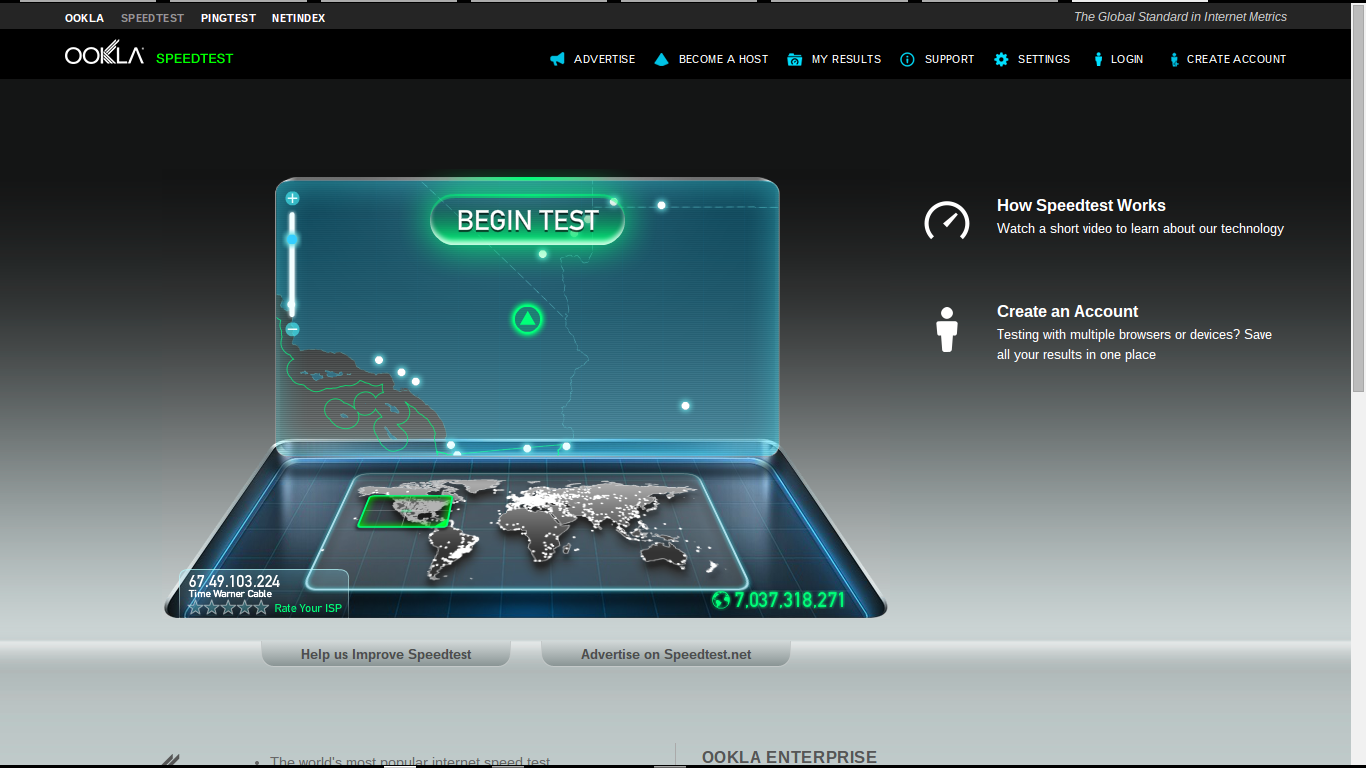Open My Results camera icon
The height and width of the screenshot is (768, 1366).
click(x=794, y=59)
